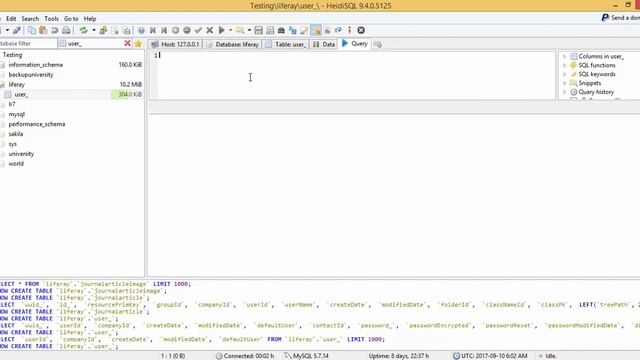
Task: Open the User manager toolbar icon
Action: [x=103, y=30]
